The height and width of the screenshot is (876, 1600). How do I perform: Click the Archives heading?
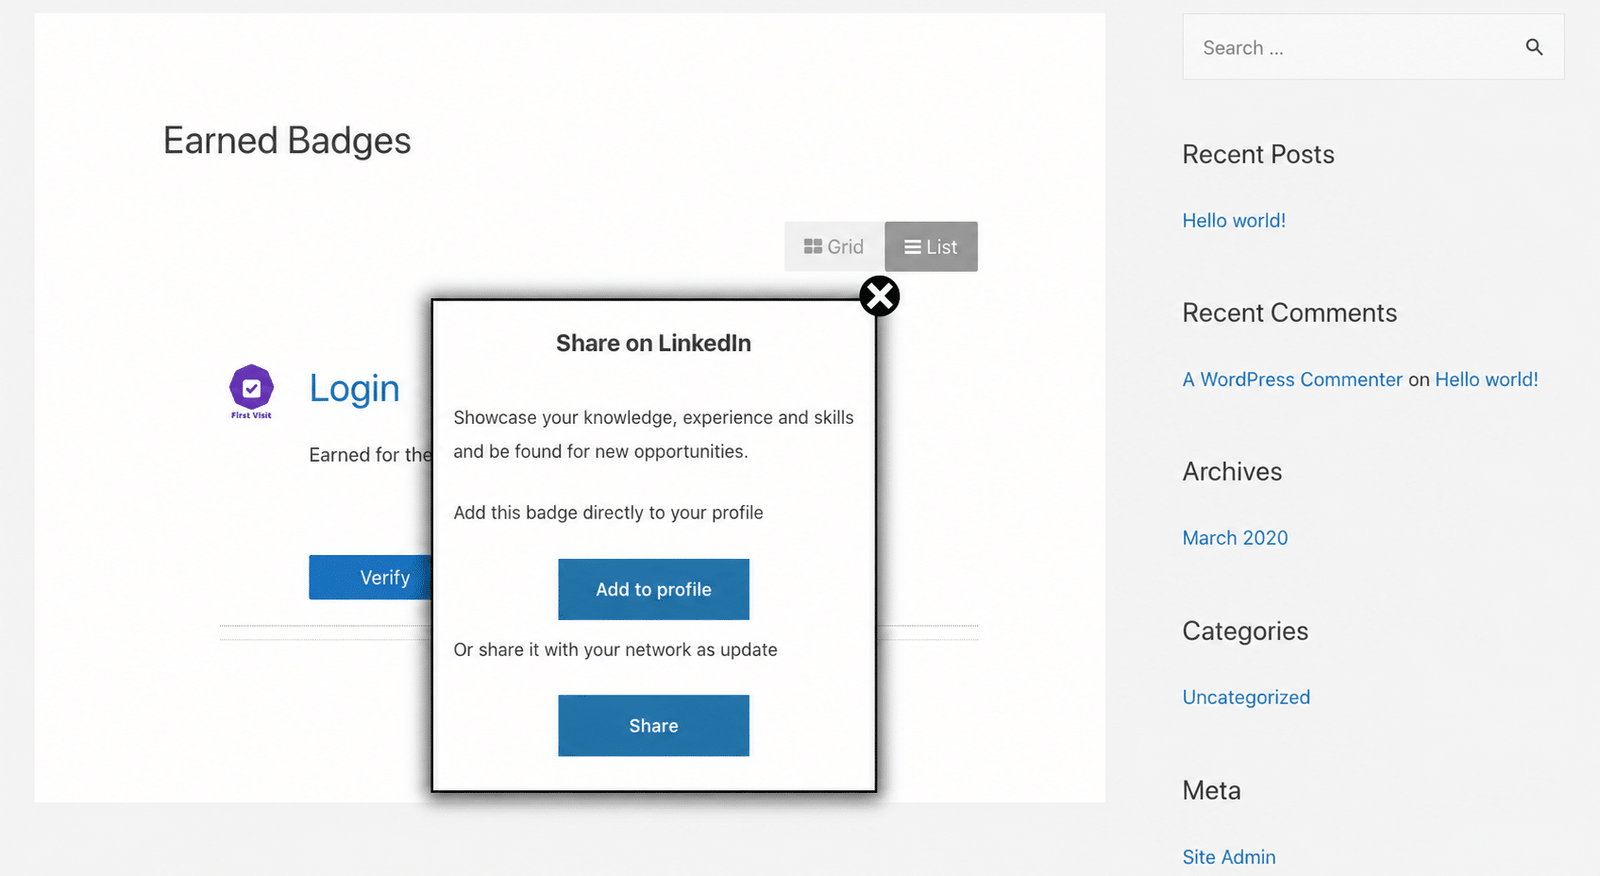1232,471
